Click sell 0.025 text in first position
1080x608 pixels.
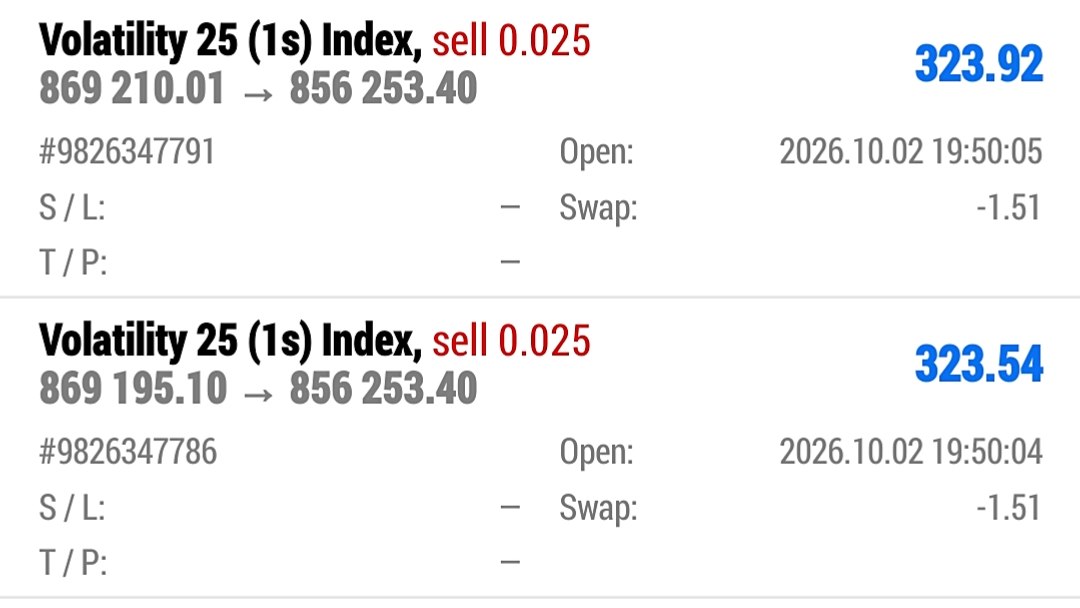pyautogui.click(x=511, y=41)
